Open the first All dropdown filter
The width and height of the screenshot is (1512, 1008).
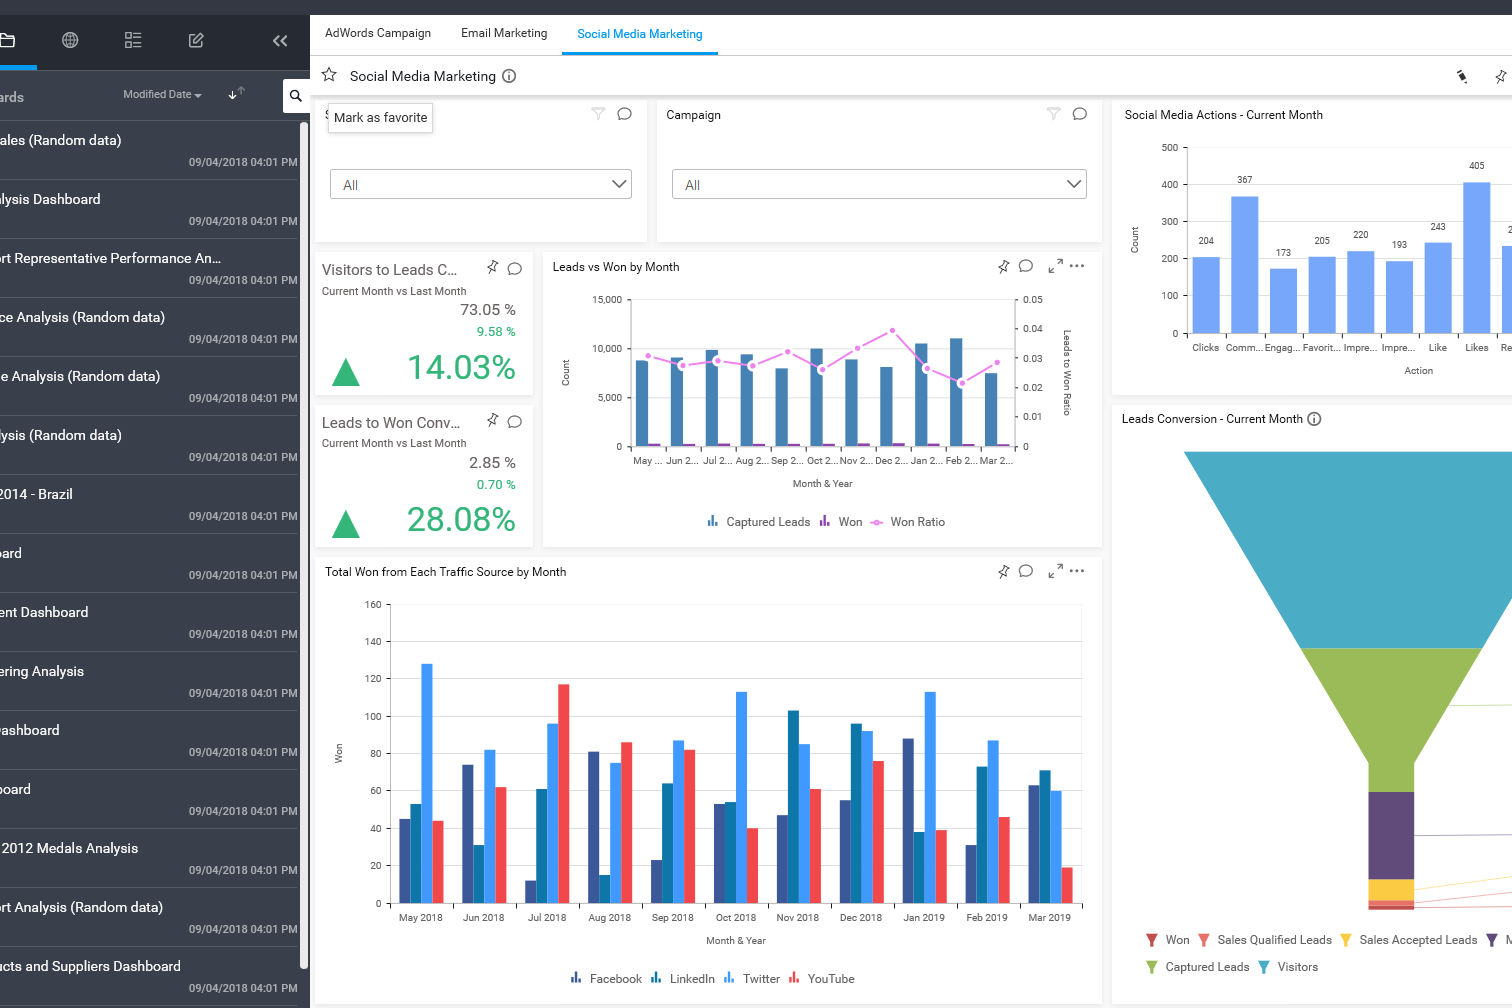pyautogui.click(x=481, y=184)
